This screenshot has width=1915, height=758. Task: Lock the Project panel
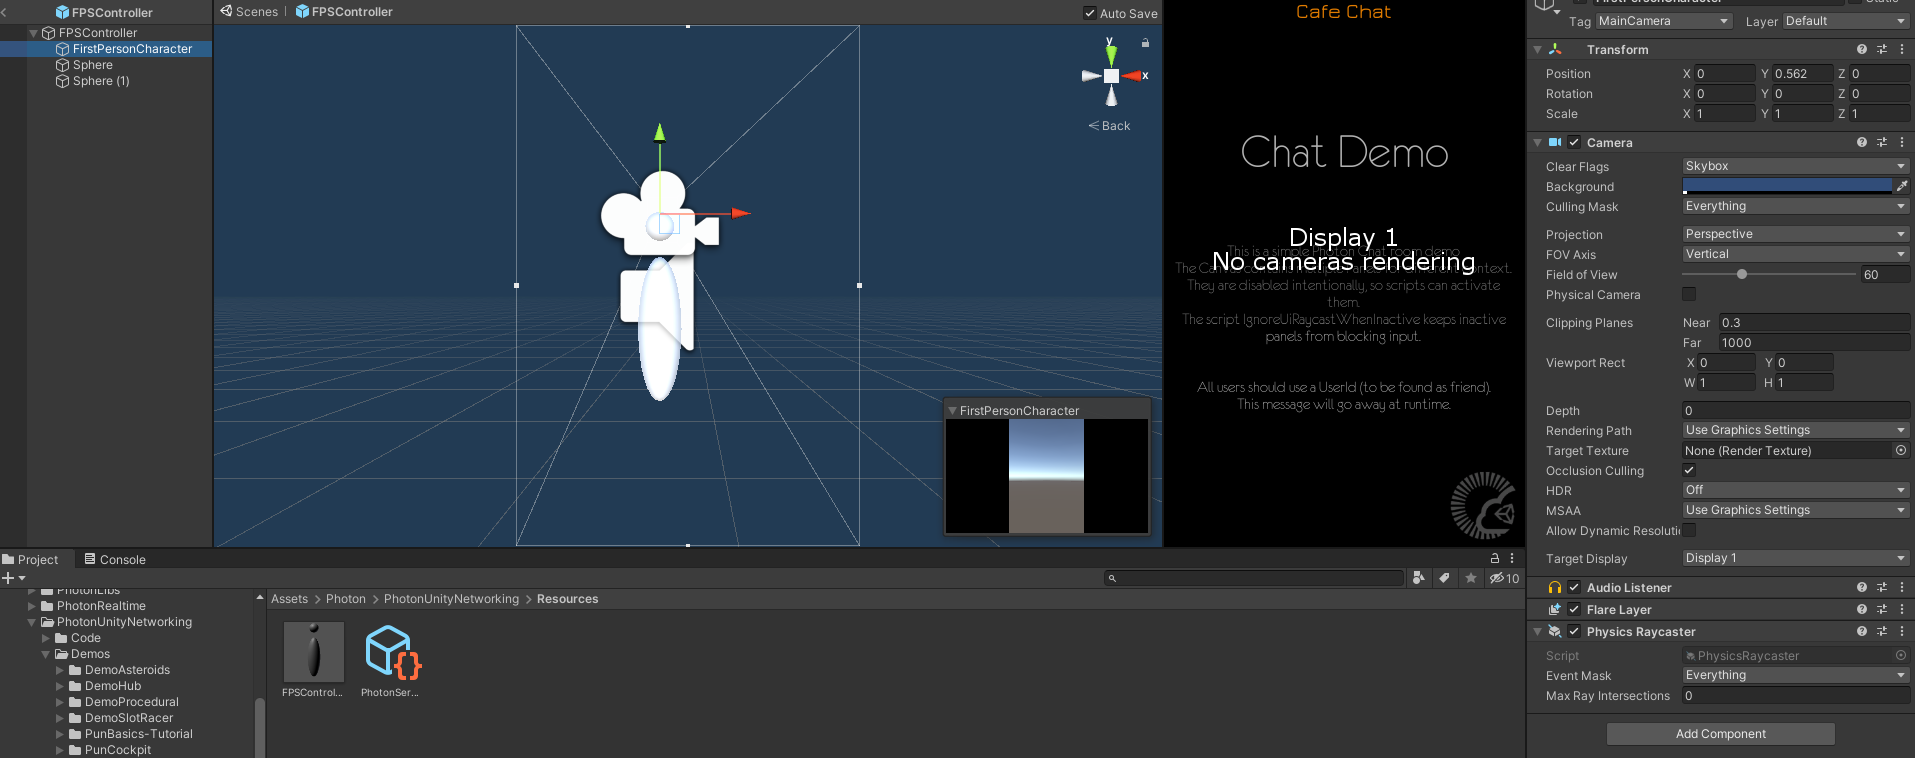coord(1495,559)
